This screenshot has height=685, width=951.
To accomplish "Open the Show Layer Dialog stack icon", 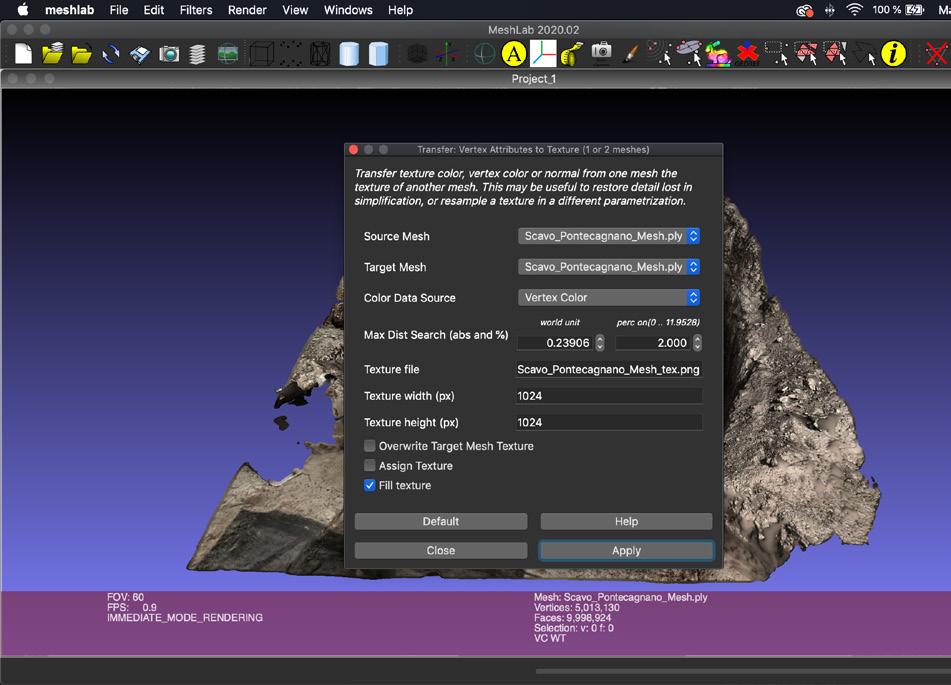I will (197, 54).
